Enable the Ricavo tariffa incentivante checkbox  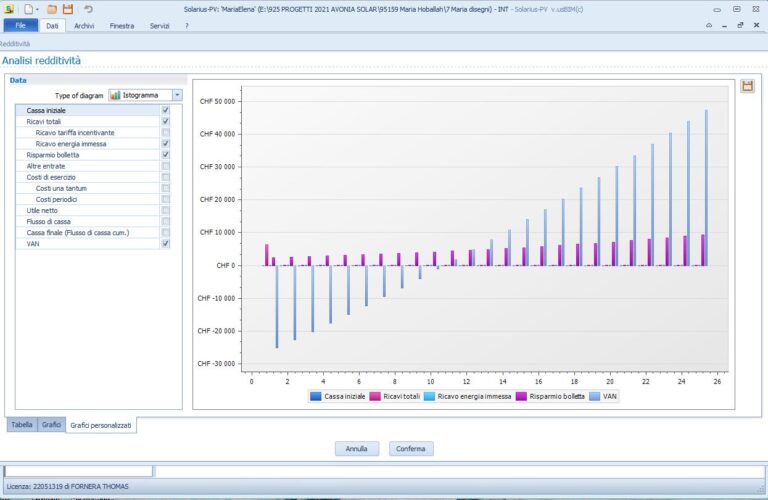click(166, 133)
